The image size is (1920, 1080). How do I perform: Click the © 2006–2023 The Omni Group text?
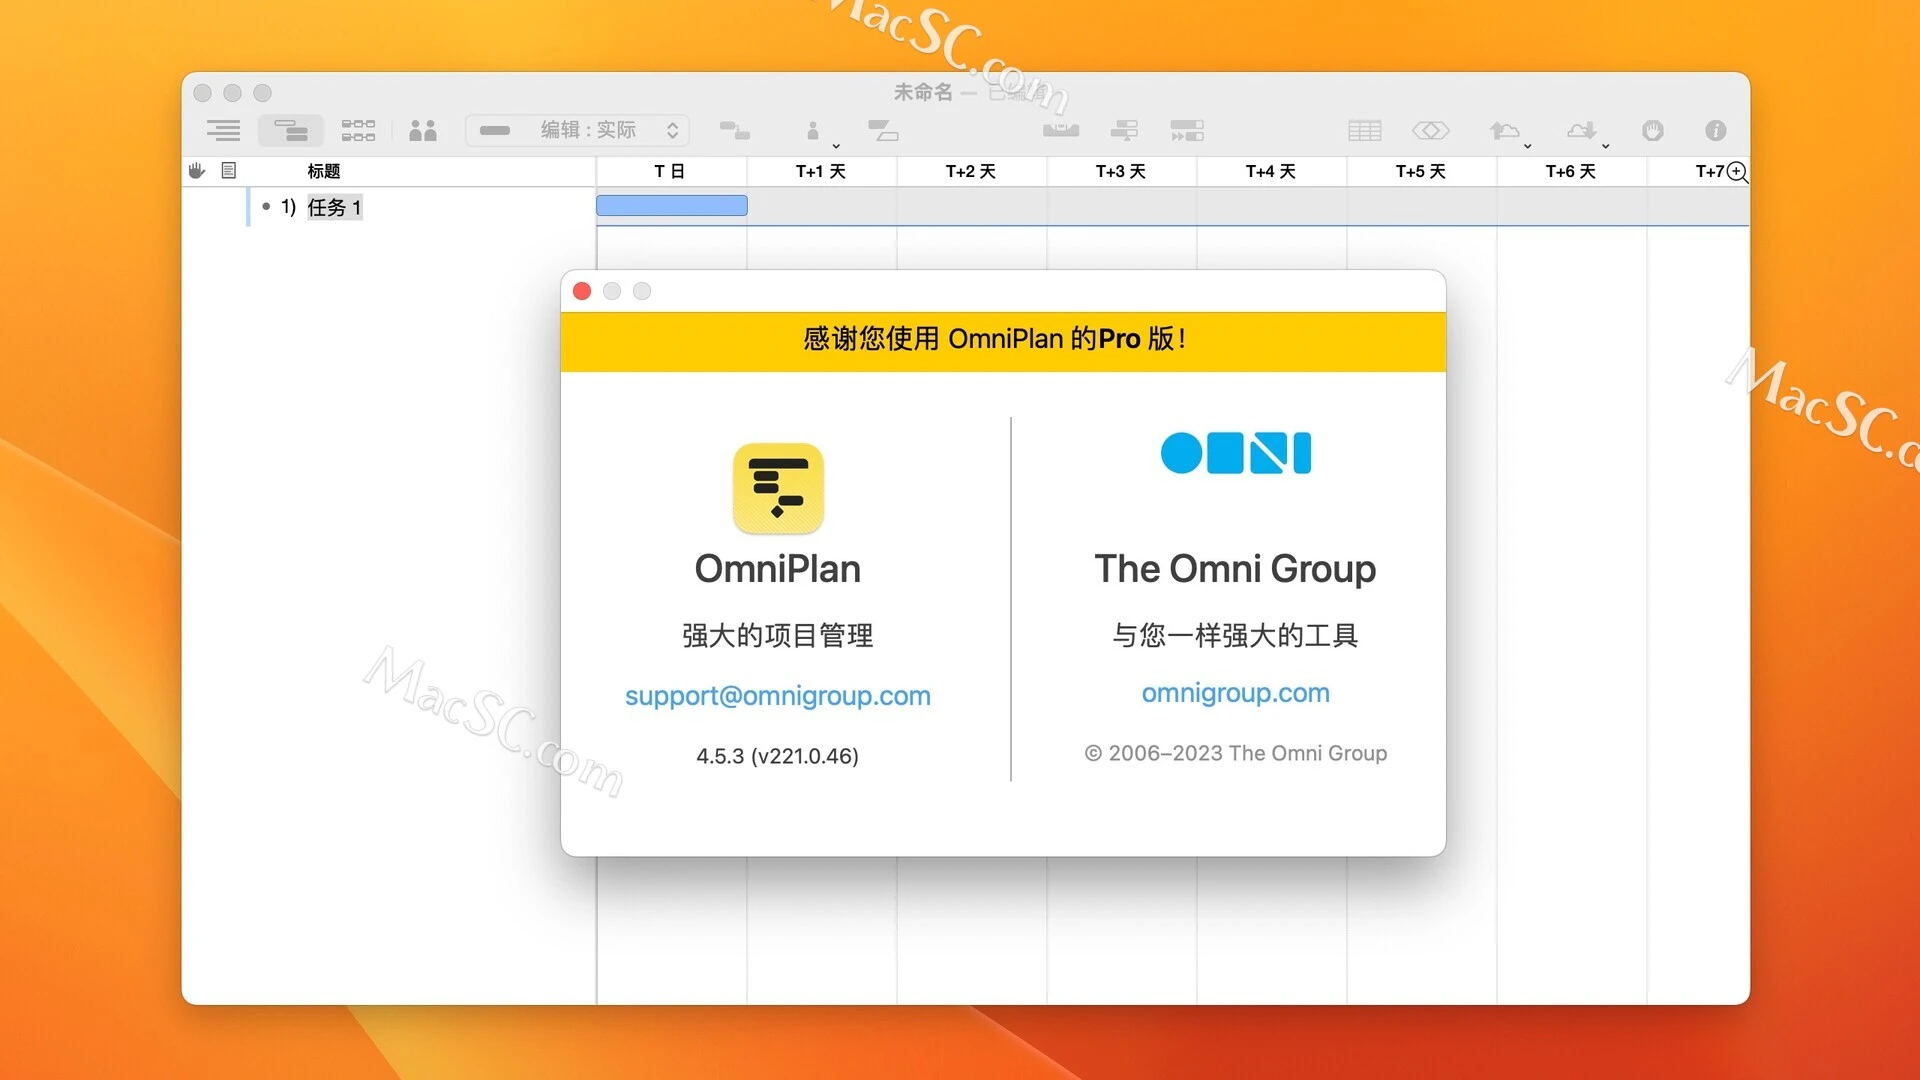[x=1236, y=753]
